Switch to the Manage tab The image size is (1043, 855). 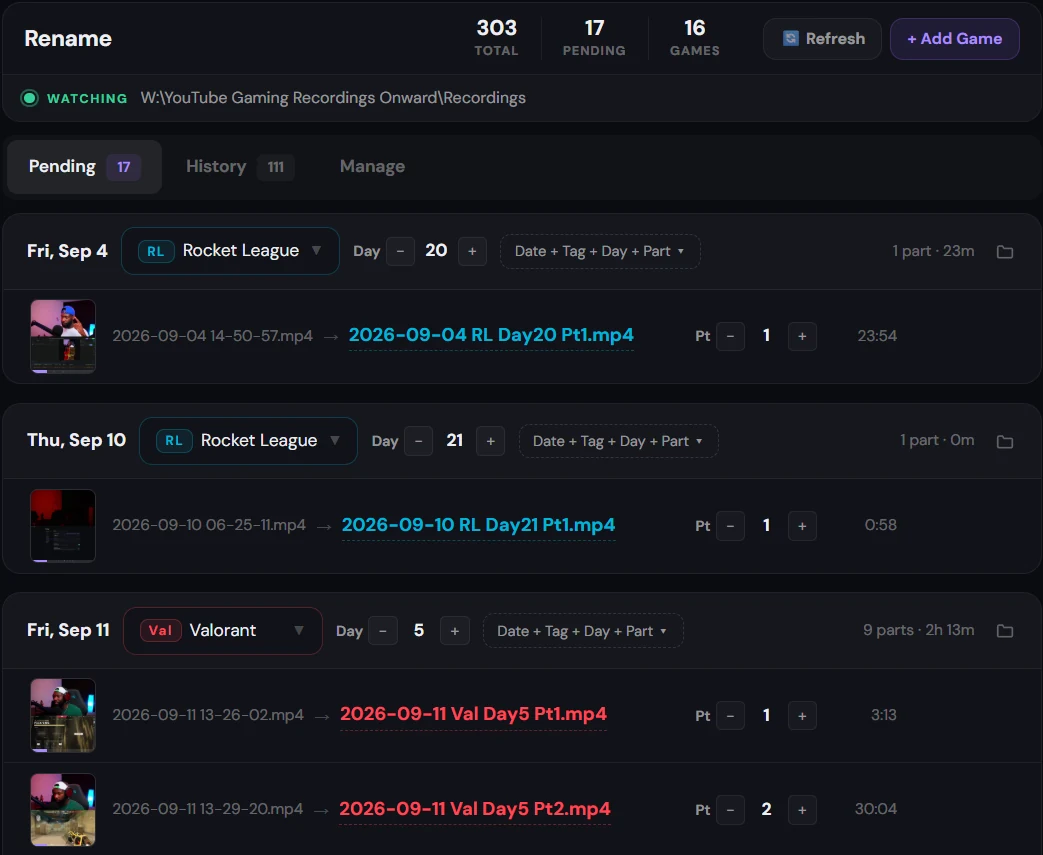click(372, 166)
